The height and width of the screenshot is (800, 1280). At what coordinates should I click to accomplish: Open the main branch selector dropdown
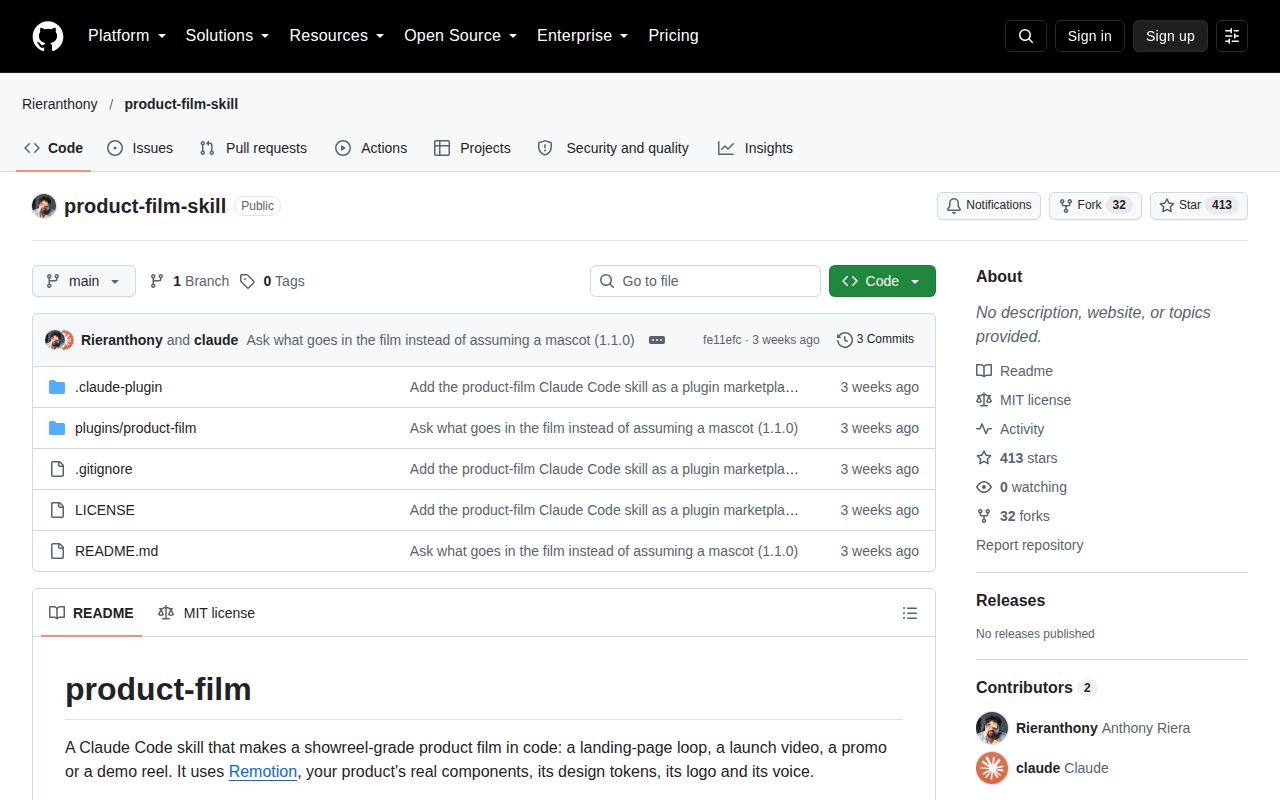tap(84, 281)
